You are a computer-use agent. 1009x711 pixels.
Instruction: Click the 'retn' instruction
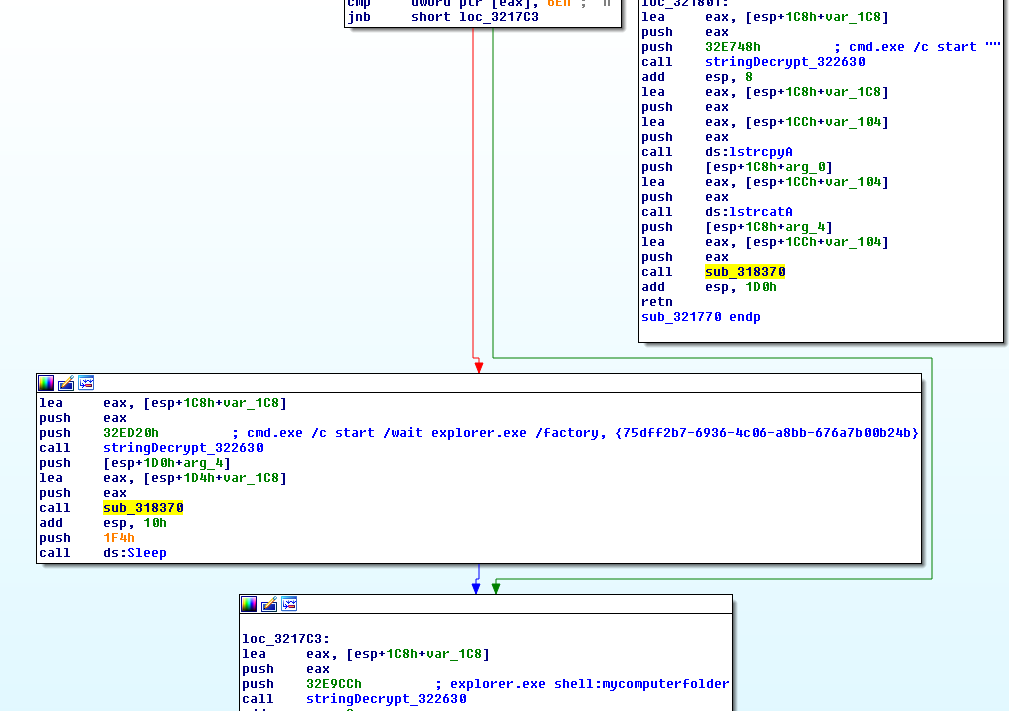coord(656,302)
